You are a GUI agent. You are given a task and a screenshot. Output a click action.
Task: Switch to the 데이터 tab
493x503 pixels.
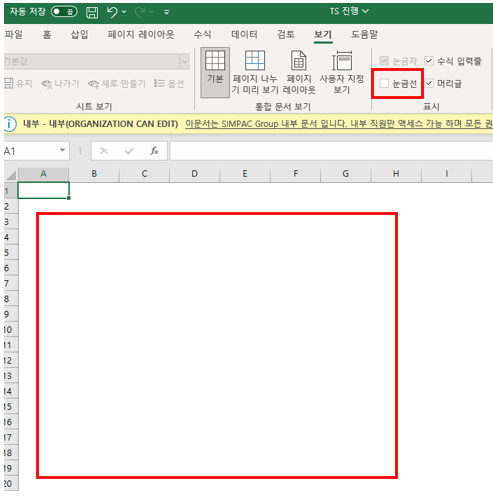pos(244,34)
